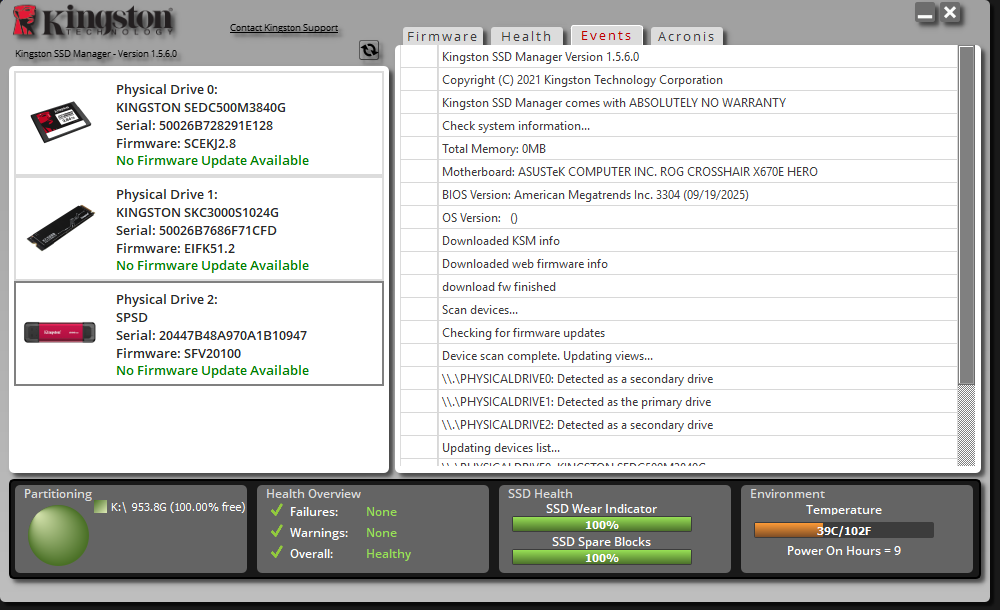Select the 'Scan devices...' event row
Image resolution: width=1000 pixels, height=610 pixels.
pyautogui.click(x=679, y=309)
